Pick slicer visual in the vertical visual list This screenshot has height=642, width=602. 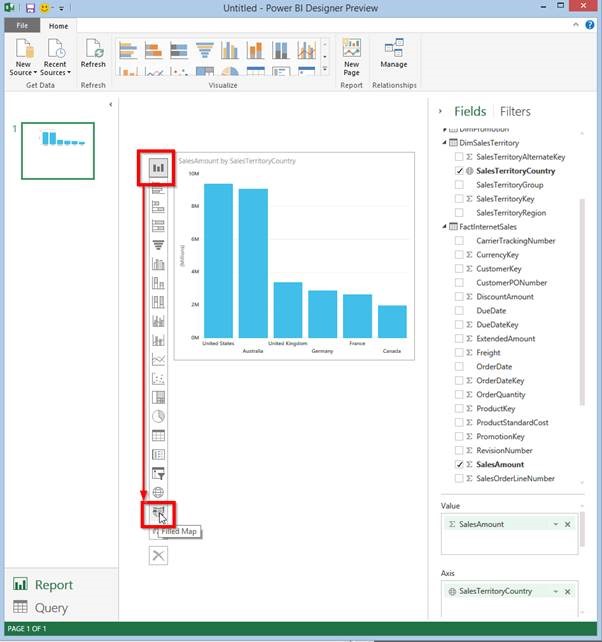coord(158,474)
